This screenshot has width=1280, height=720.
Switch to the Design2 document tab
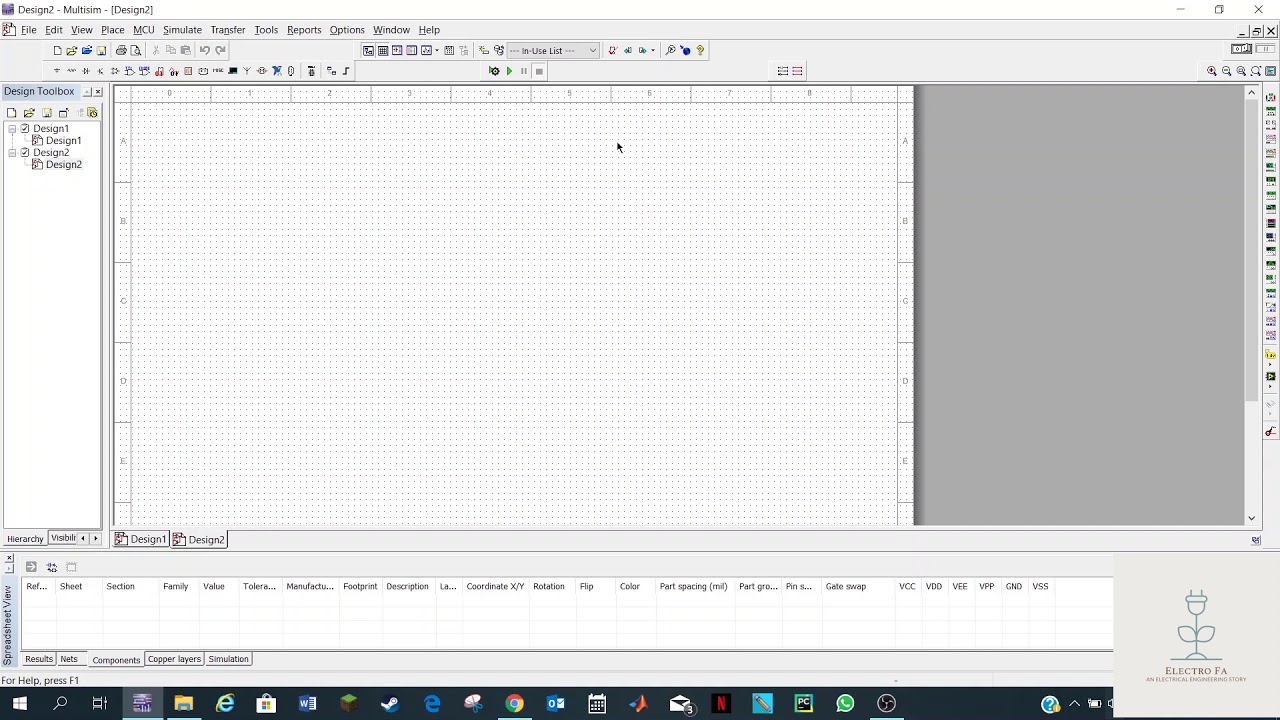point(199,539)
